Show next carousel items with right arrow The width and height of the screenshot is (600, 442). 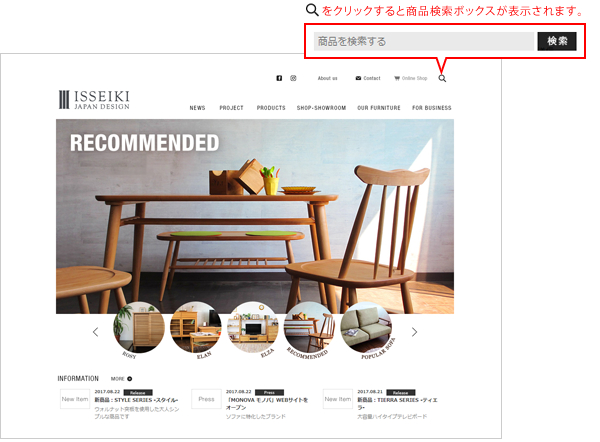point(414,332)
